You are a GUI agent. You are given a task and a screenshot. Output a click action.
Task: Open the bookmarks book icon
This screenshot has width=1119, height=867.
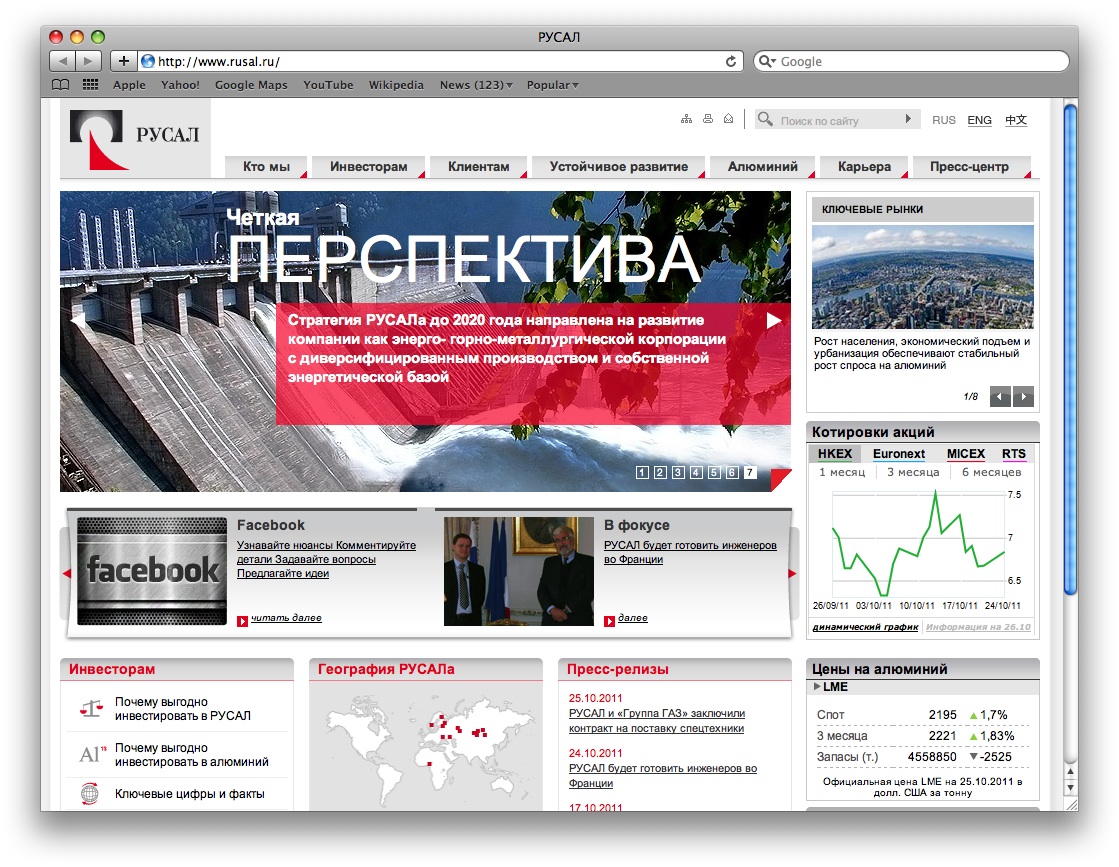[61, 85]
